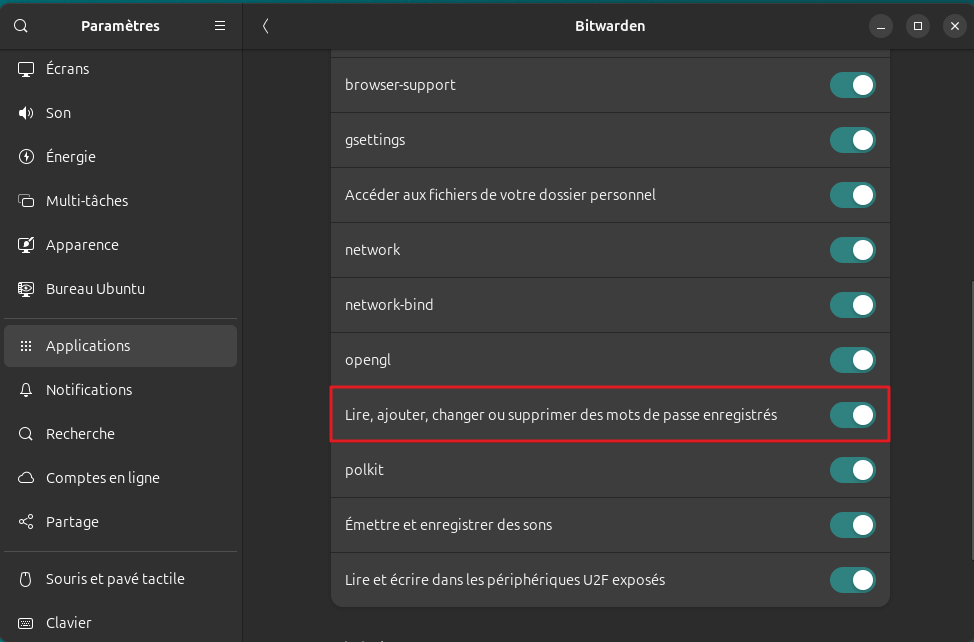Go to Souris et pavé tactile
The height and width of the screenshot is (642, 974).
(115, 579)
